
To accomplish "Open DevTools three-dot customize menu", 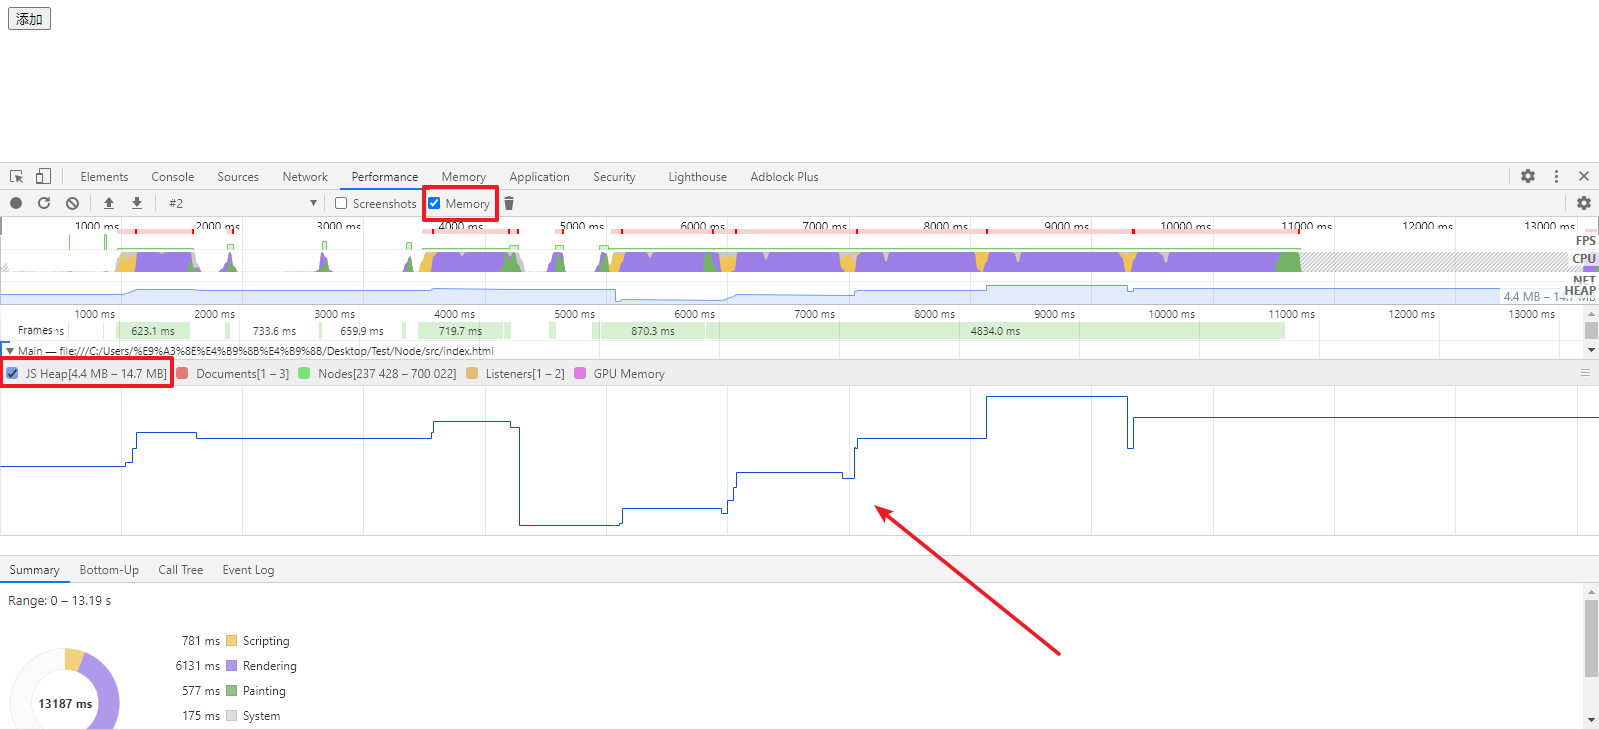I will click(x=1556, y=176).
